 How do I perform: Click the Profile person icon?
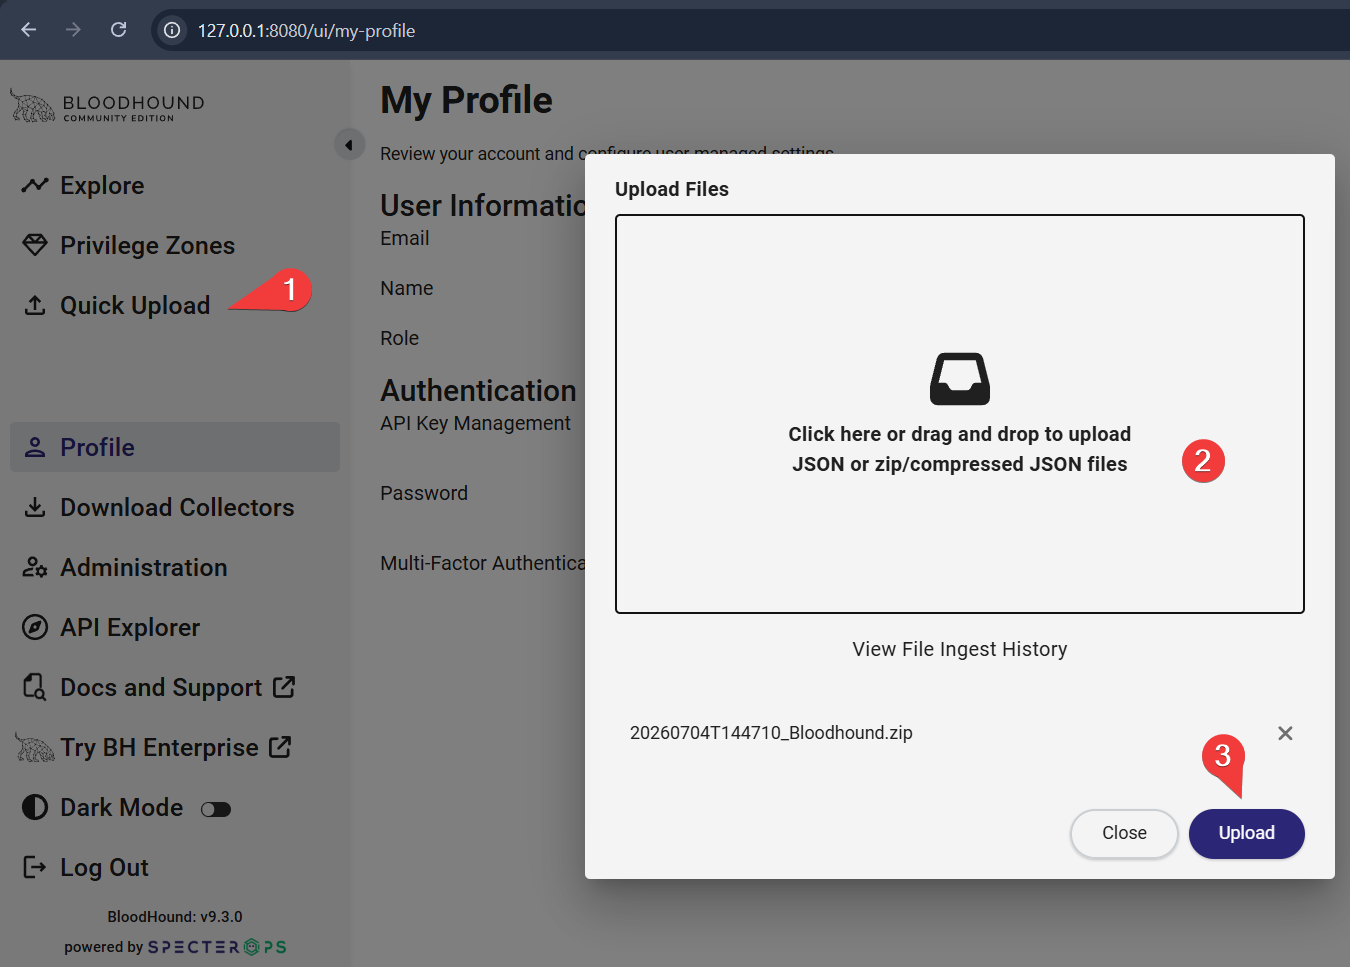click(x=35, y=447)
